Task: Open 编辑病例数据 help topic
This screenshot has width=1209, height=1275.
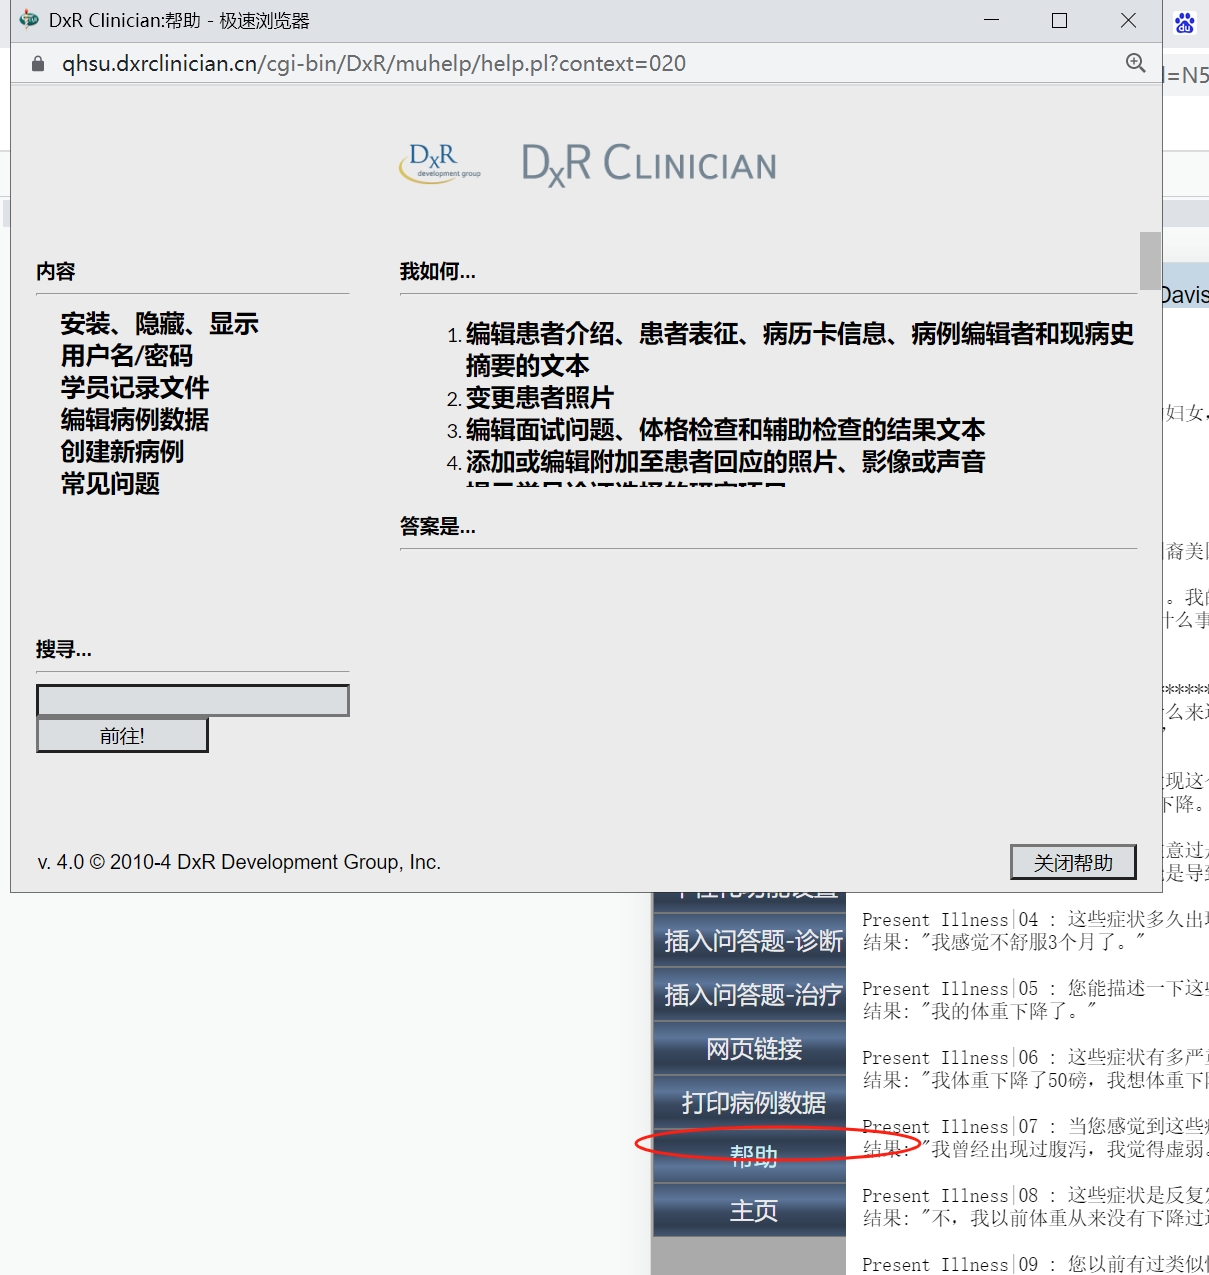Action: tap(135, 420)
